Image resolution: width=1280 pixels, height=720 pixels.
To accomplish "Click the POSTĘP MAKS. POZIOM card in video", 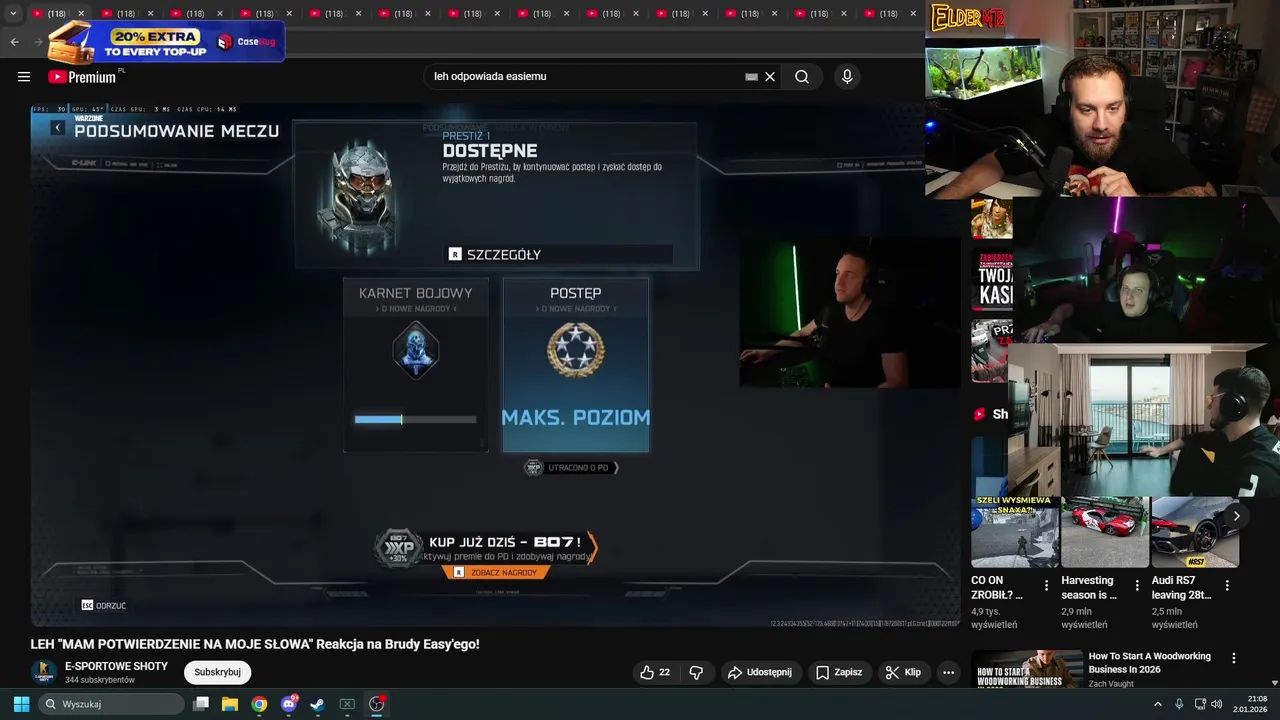I will pos(576,365).
